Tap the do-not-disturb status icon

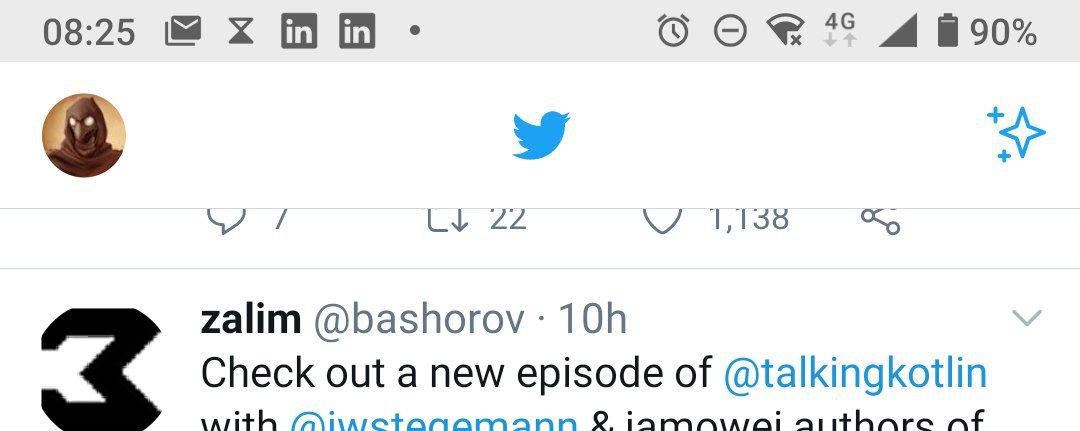(730, 32)
